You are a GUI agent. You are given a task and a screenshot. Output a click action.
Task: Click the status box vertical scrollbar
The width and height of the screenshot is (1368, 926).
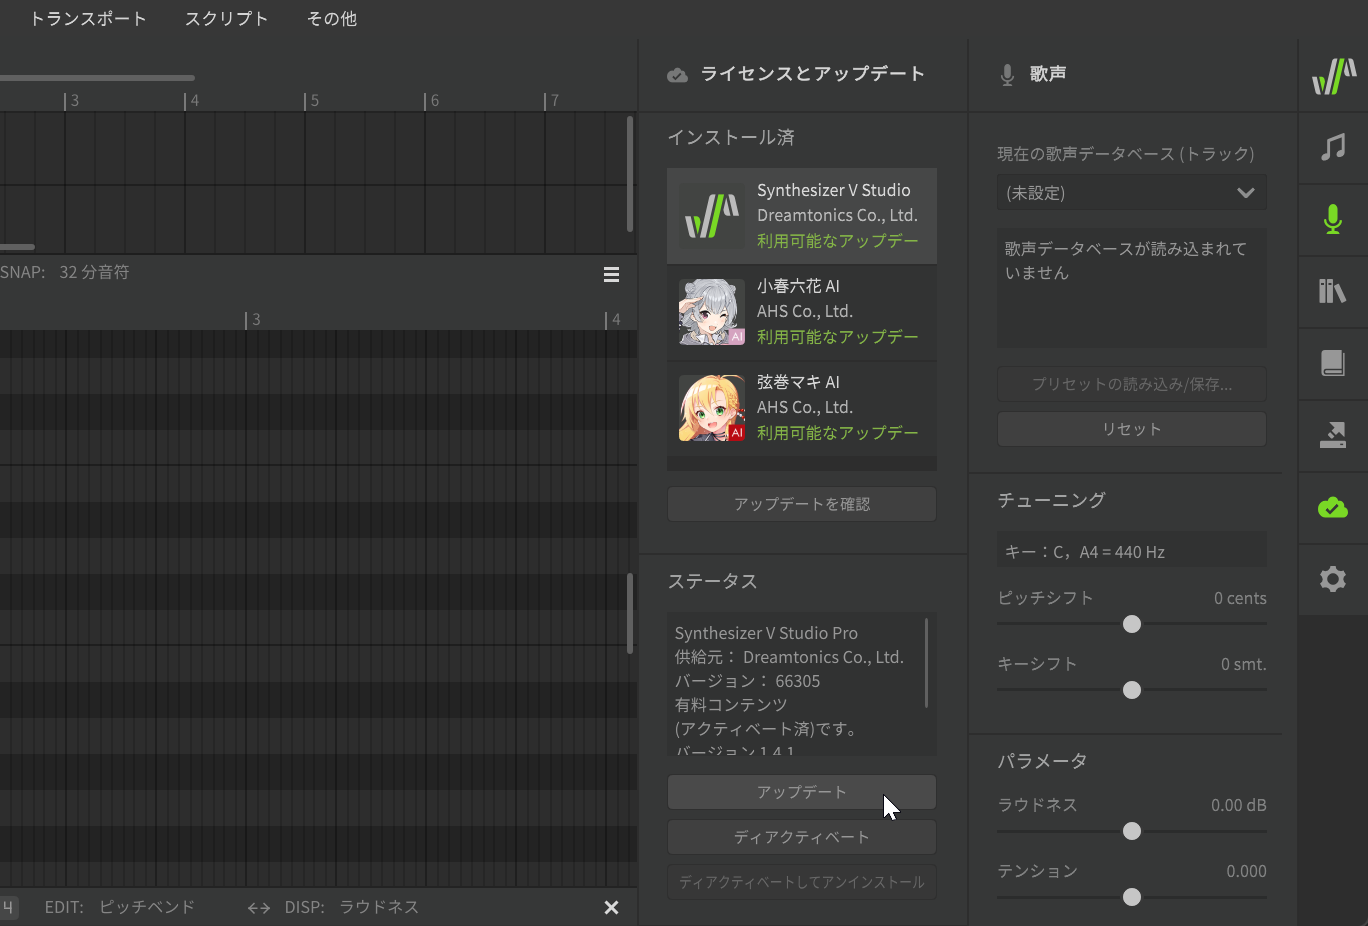pos(927,663)
